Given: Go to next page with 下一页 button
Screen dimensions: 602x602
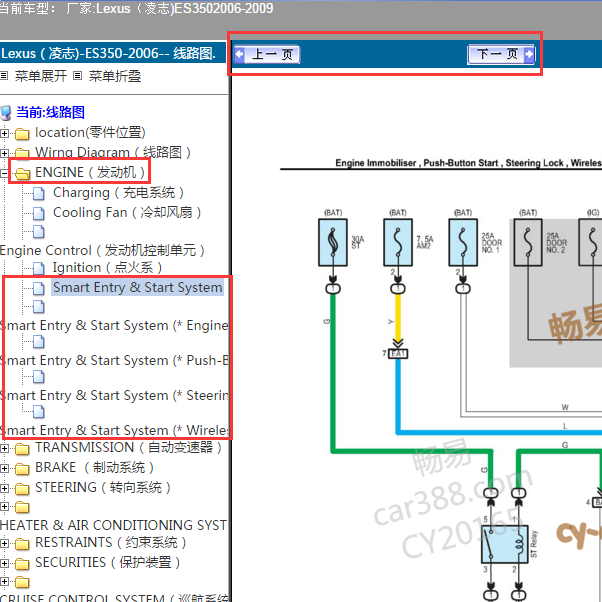Looking at the screenshot, I should (x=501, y=54).
